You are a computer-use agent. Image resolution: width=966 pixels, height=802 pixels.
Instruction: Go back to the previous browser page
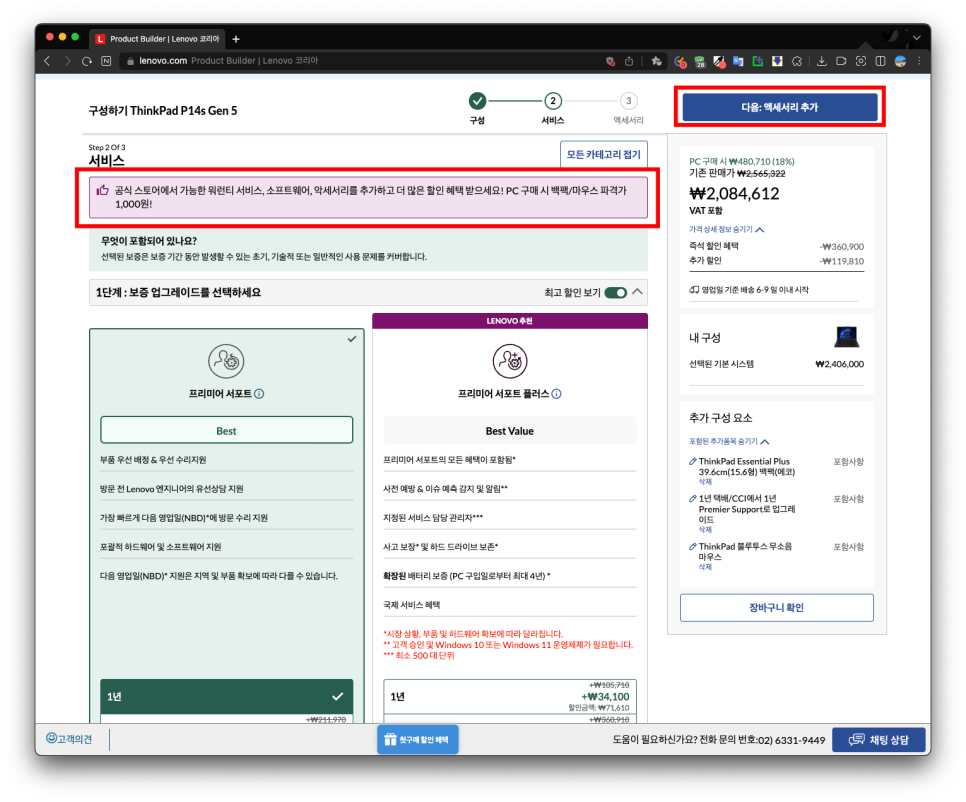click(x=47, y=61)
